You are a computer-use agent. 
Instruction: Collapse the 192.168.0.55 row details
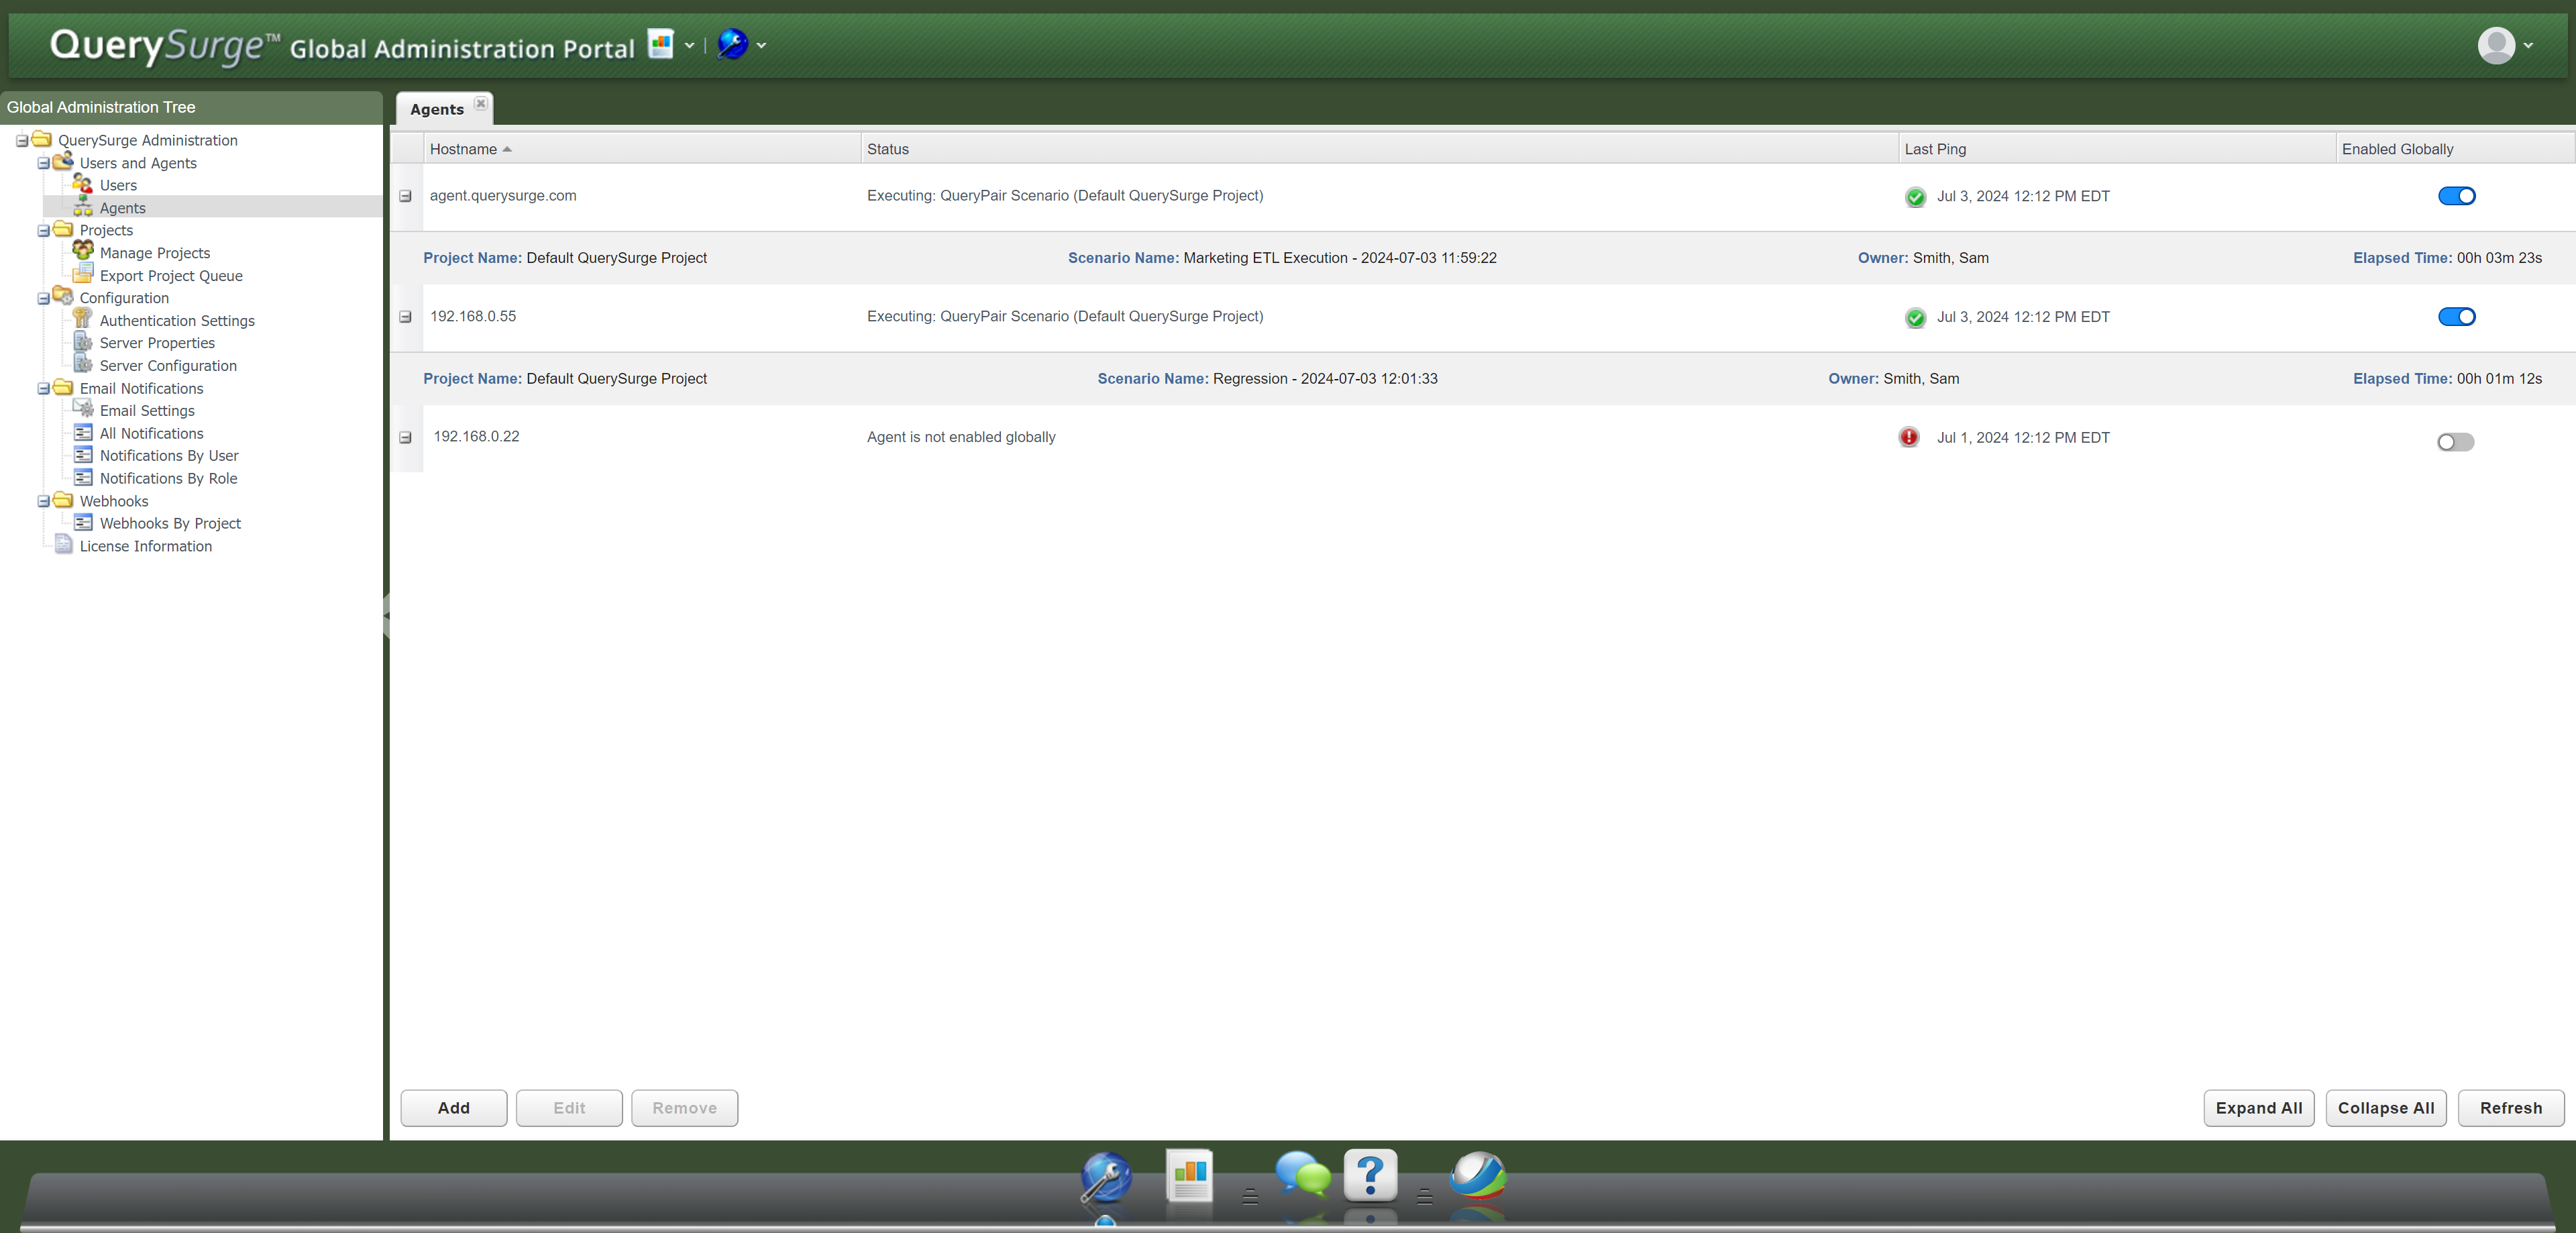(x=405, y=317)
